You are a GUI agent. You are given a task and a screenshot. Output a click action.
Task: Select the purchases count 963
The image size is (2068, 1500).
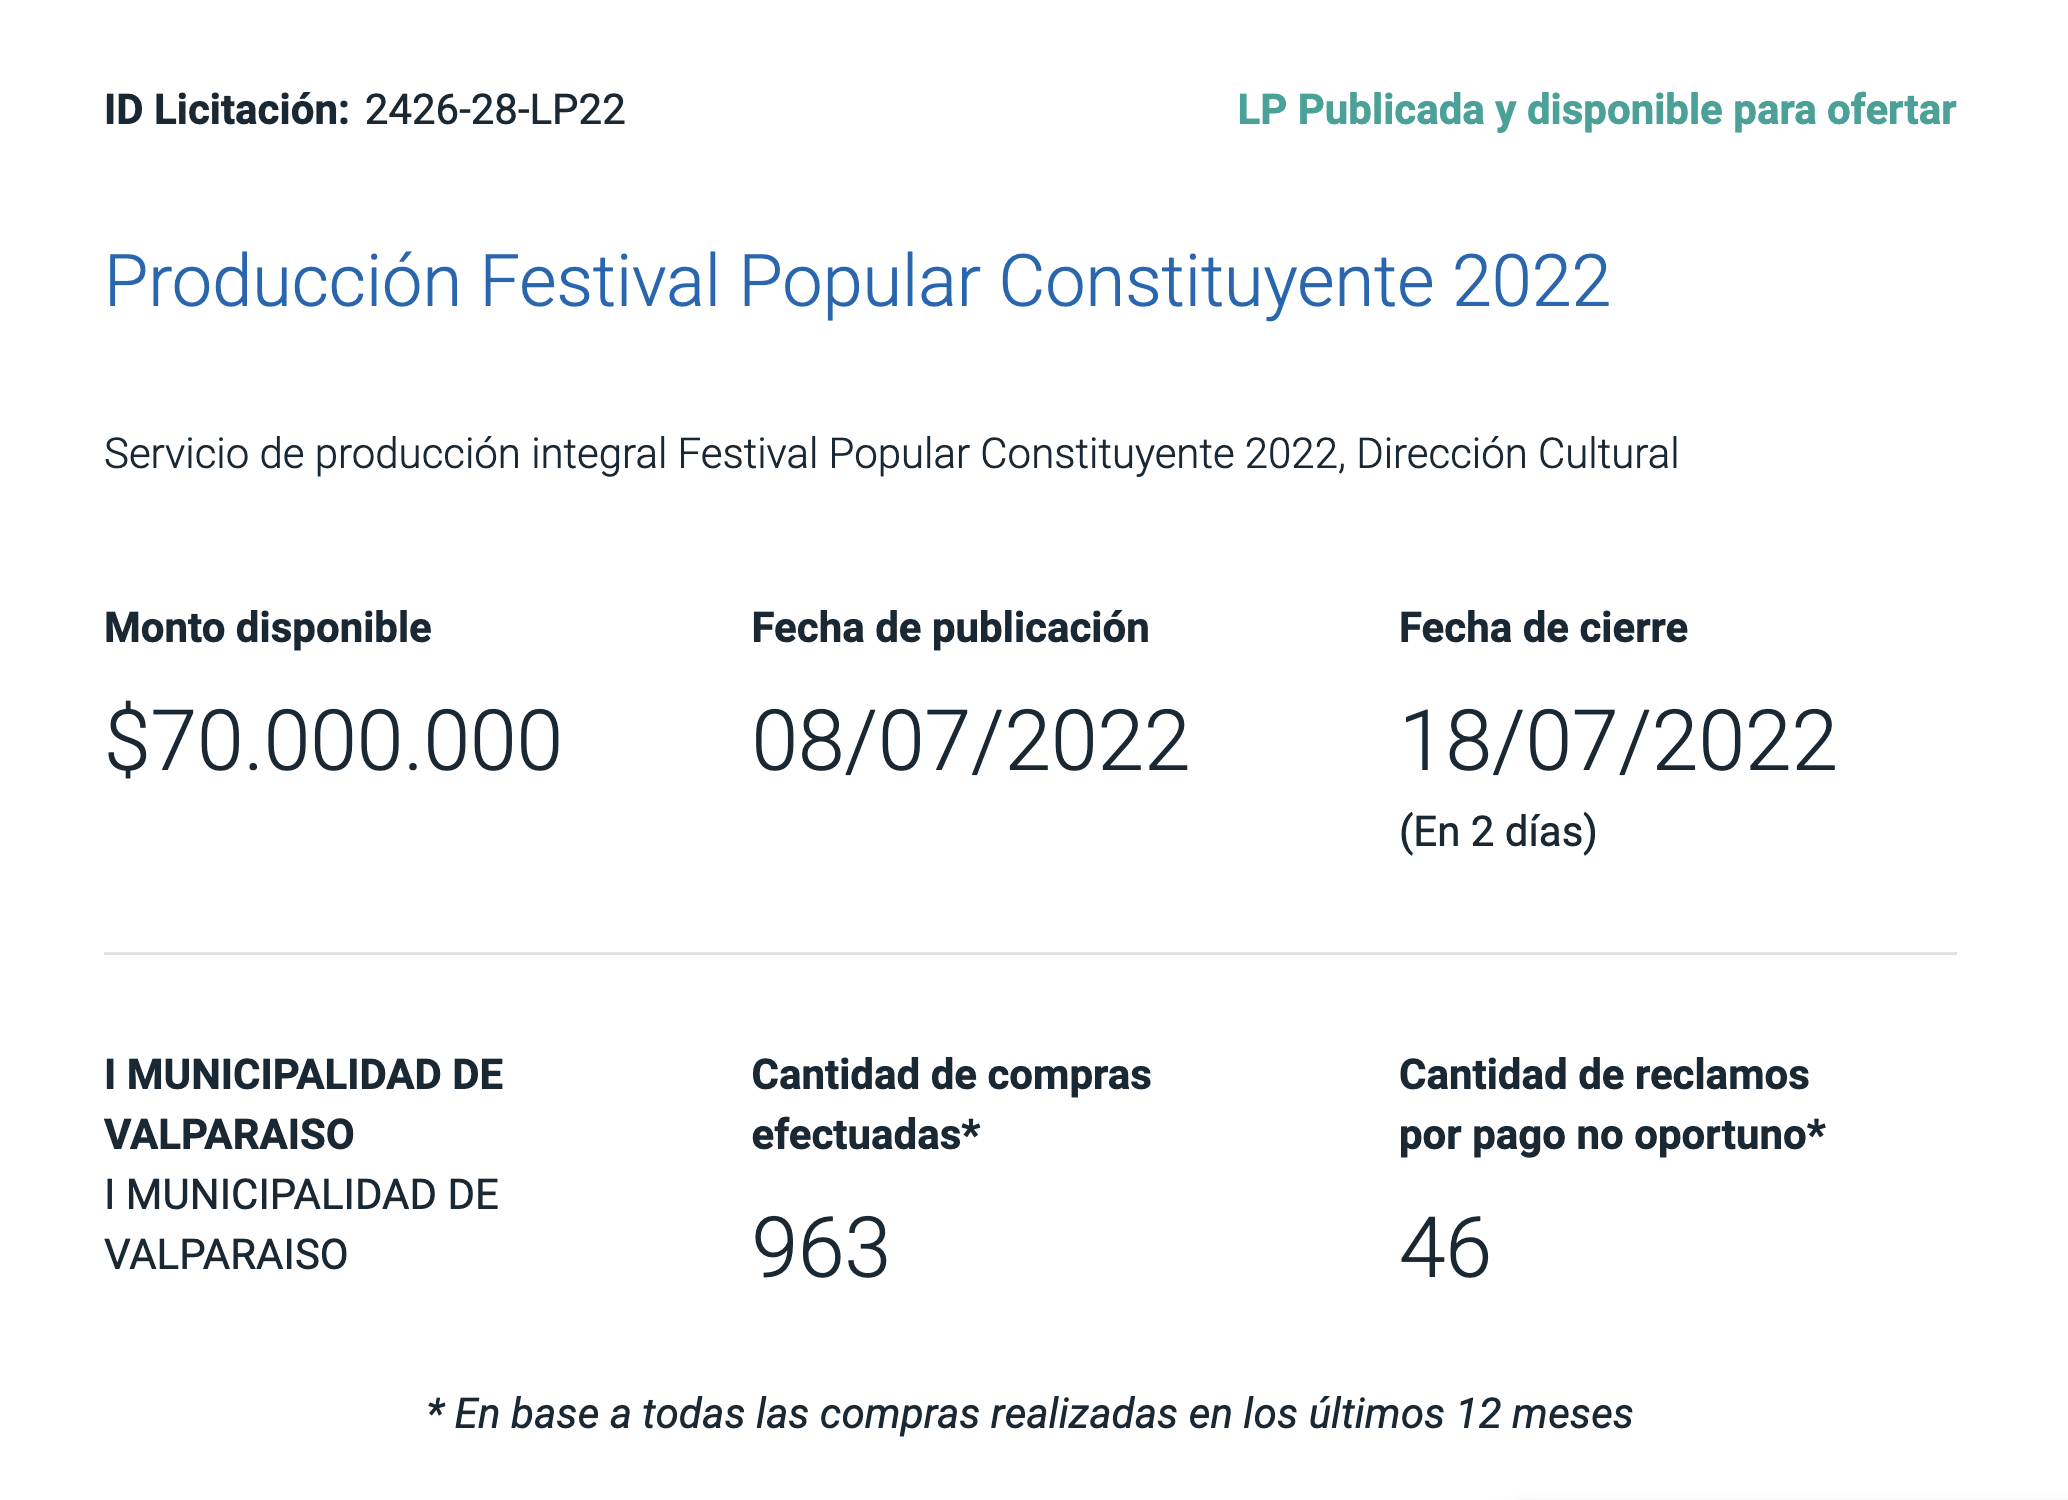pyautogui.click(x=820, y=1248)
